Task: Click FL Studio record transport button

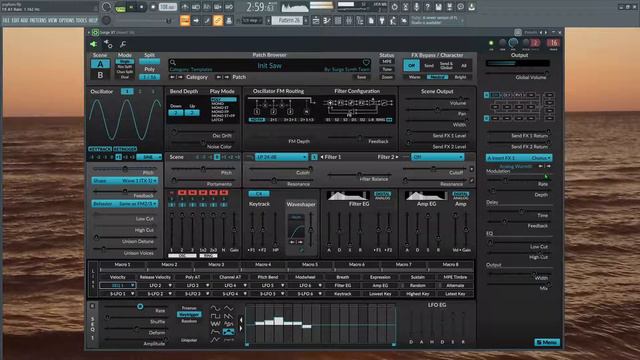Action: [153, 7]
